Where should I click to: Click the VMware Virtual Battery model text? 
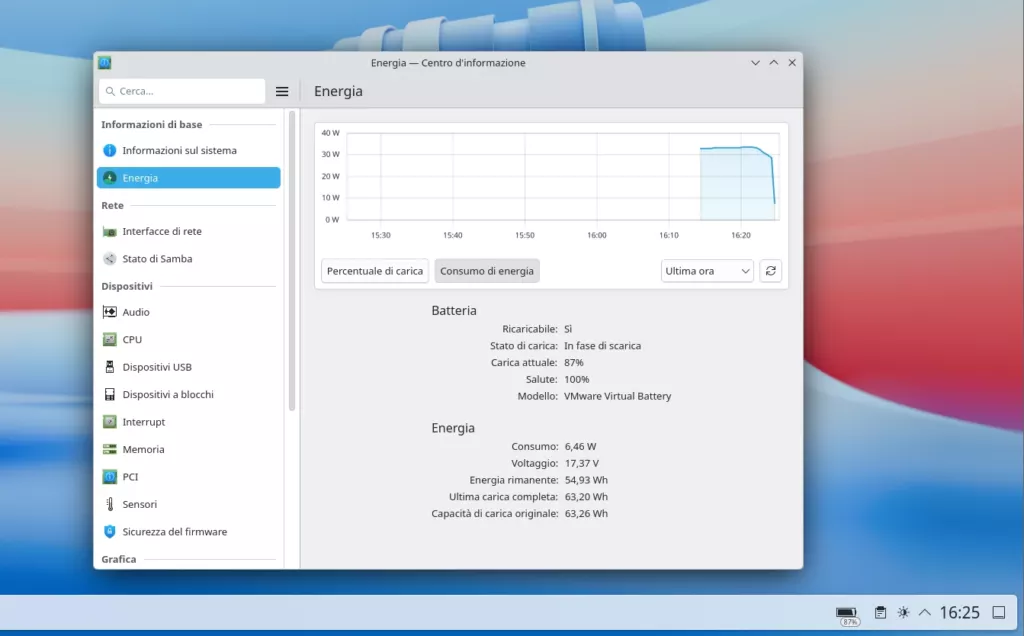[617, 396]
